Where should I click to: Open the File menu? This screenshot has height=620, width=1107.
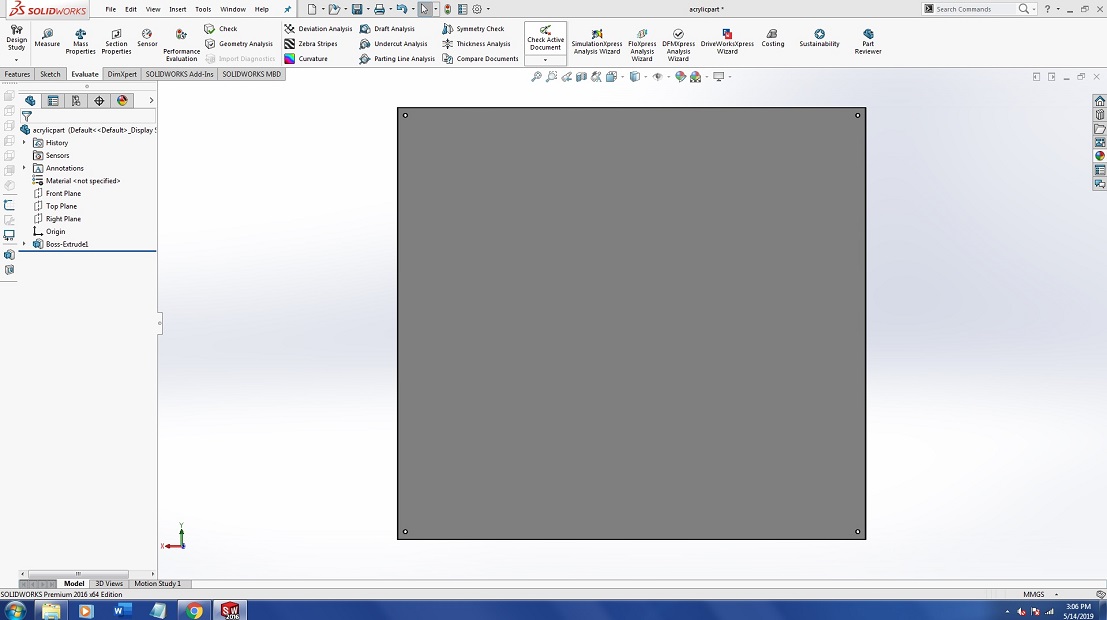coord(110,9)
